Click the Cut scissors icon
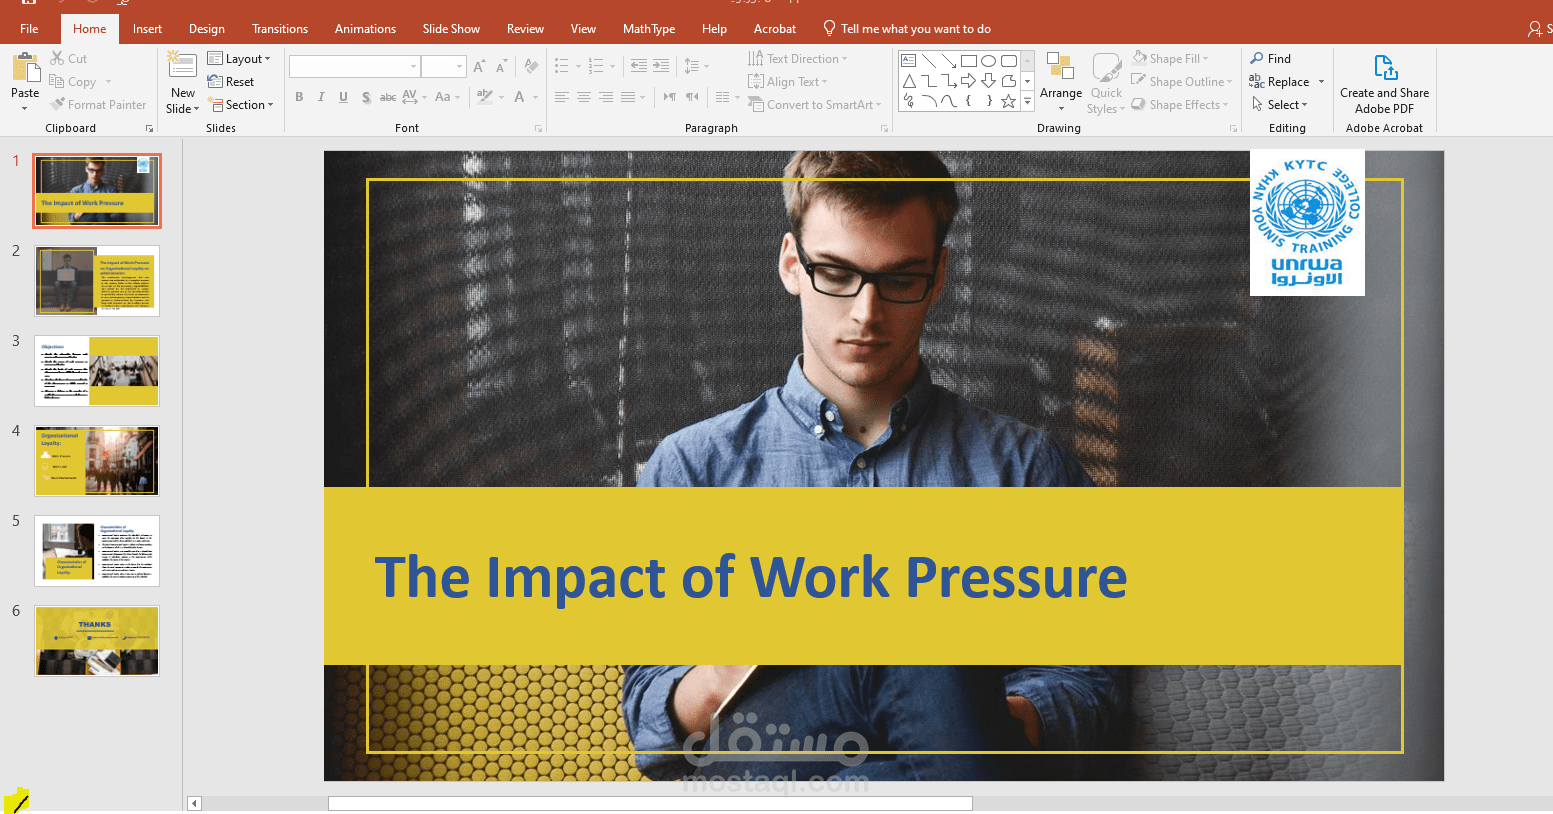The image size is (1553, 814). [57, 59]
